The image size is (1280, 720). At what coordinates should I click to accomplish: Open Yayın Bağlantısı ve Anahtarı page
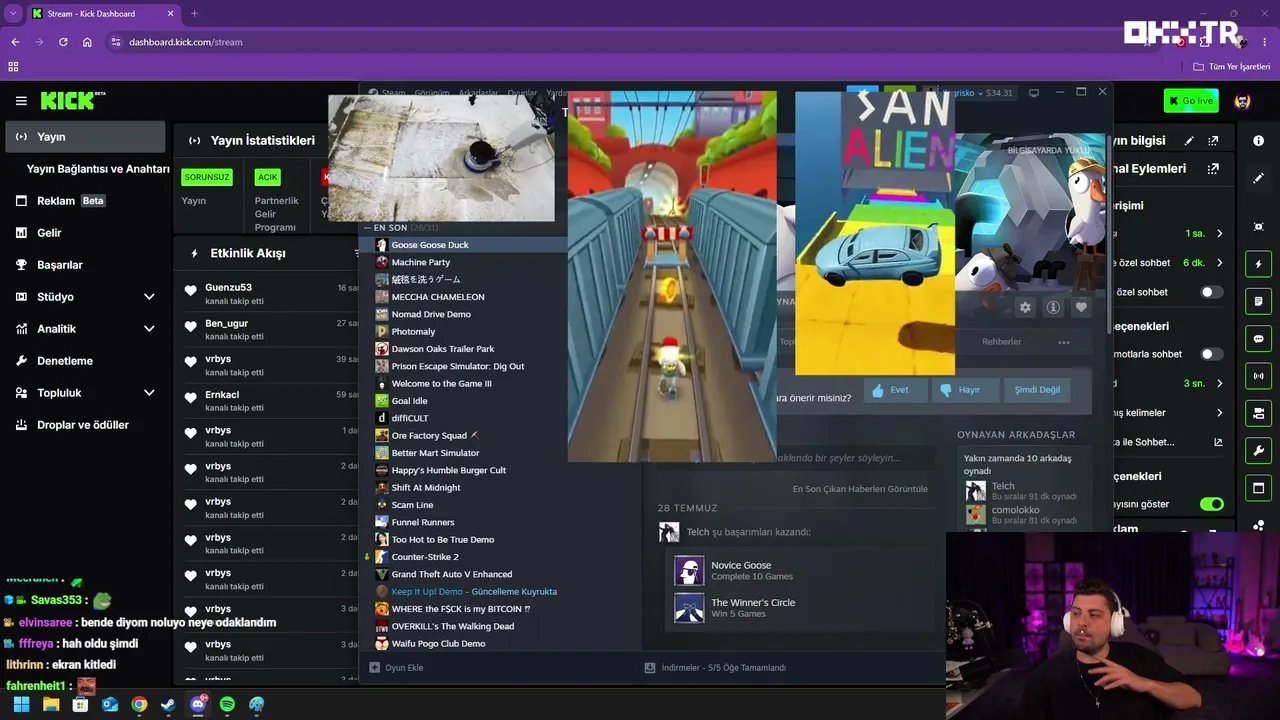(98, 169)
